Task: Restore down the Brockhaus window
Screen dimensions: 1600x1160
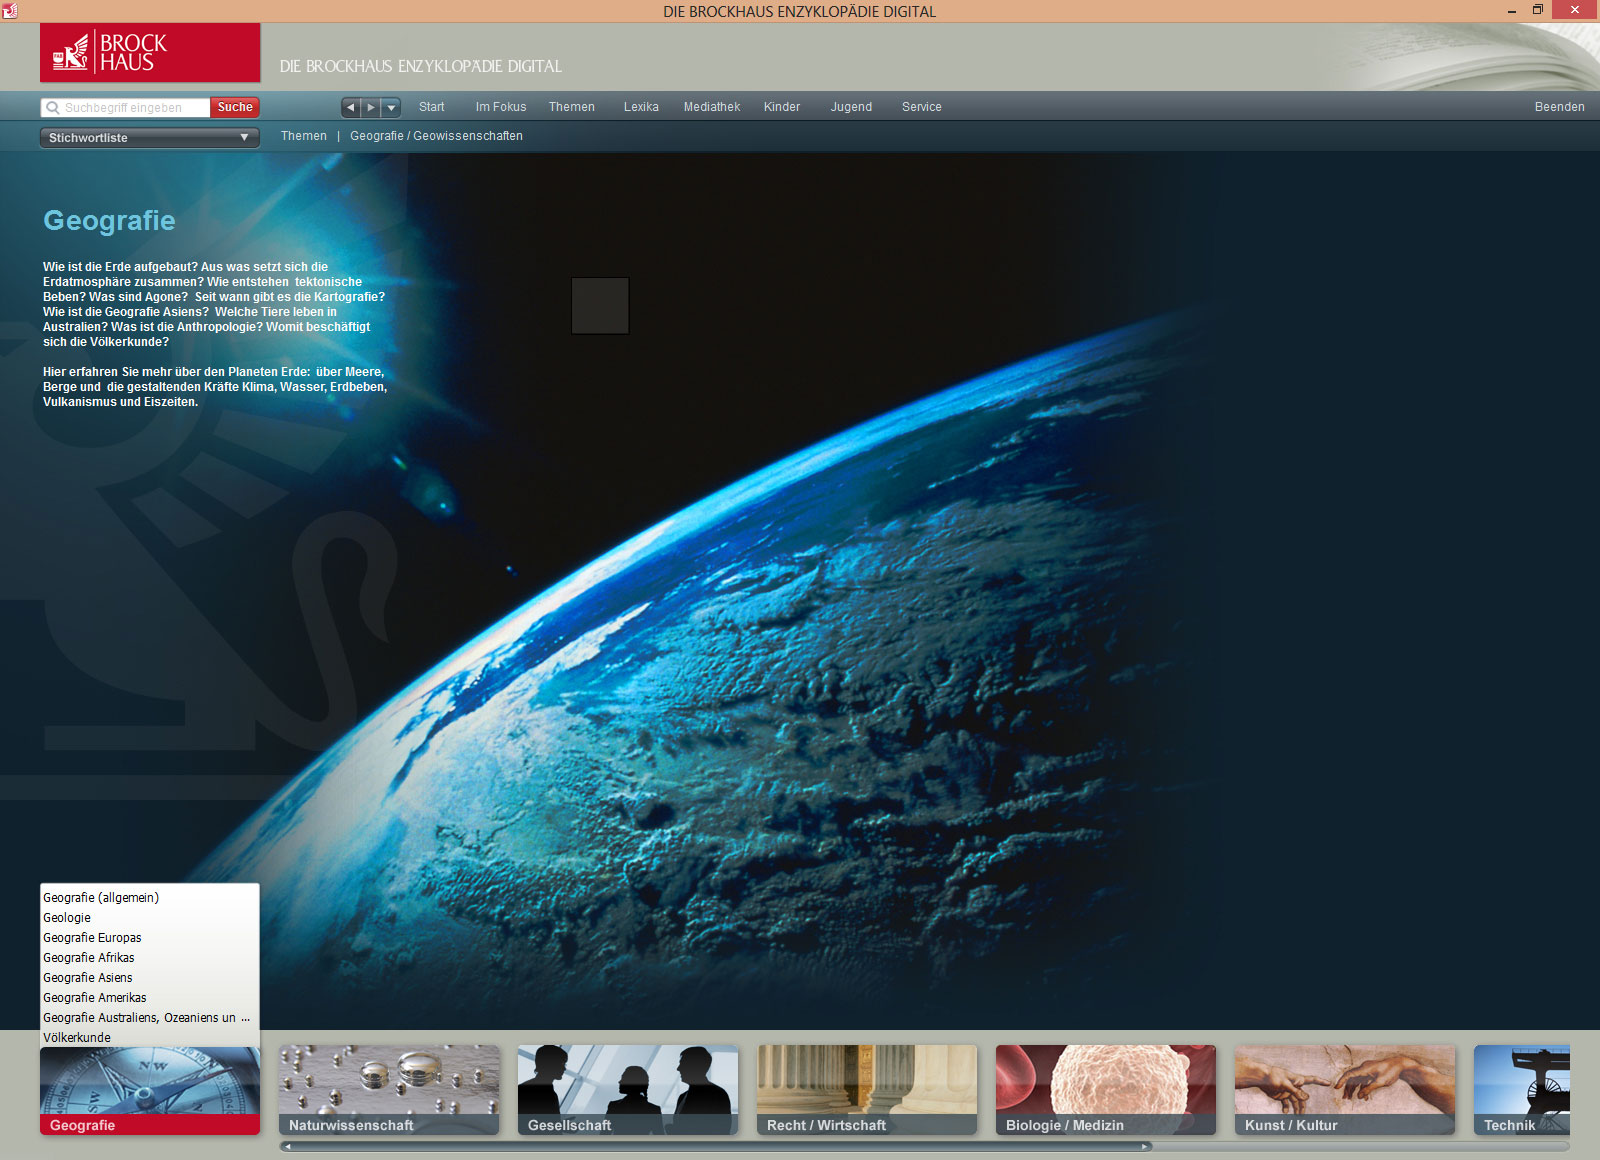Action: click(x=1538, y=10)
